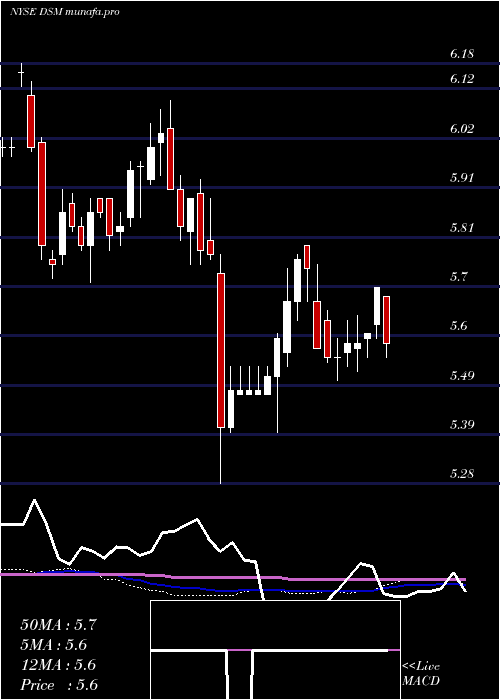Click the 5.39 price axis label
Screen dimensions: 500x700
pos(461,424)
